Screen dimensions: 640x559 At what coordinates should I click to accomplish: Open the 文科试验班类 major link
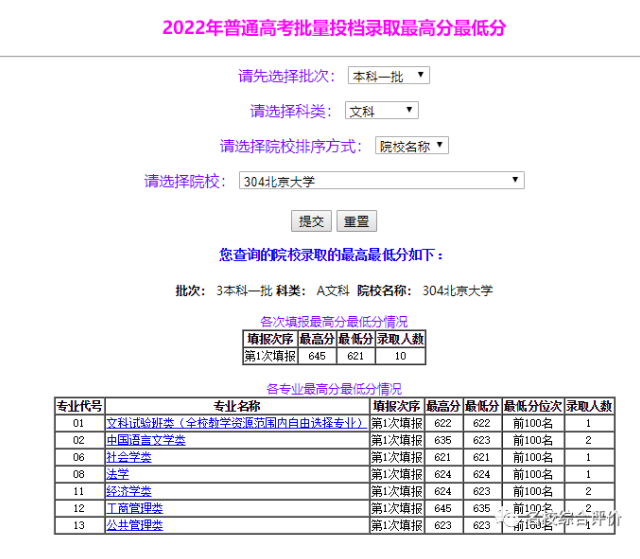tap(236, 424)
